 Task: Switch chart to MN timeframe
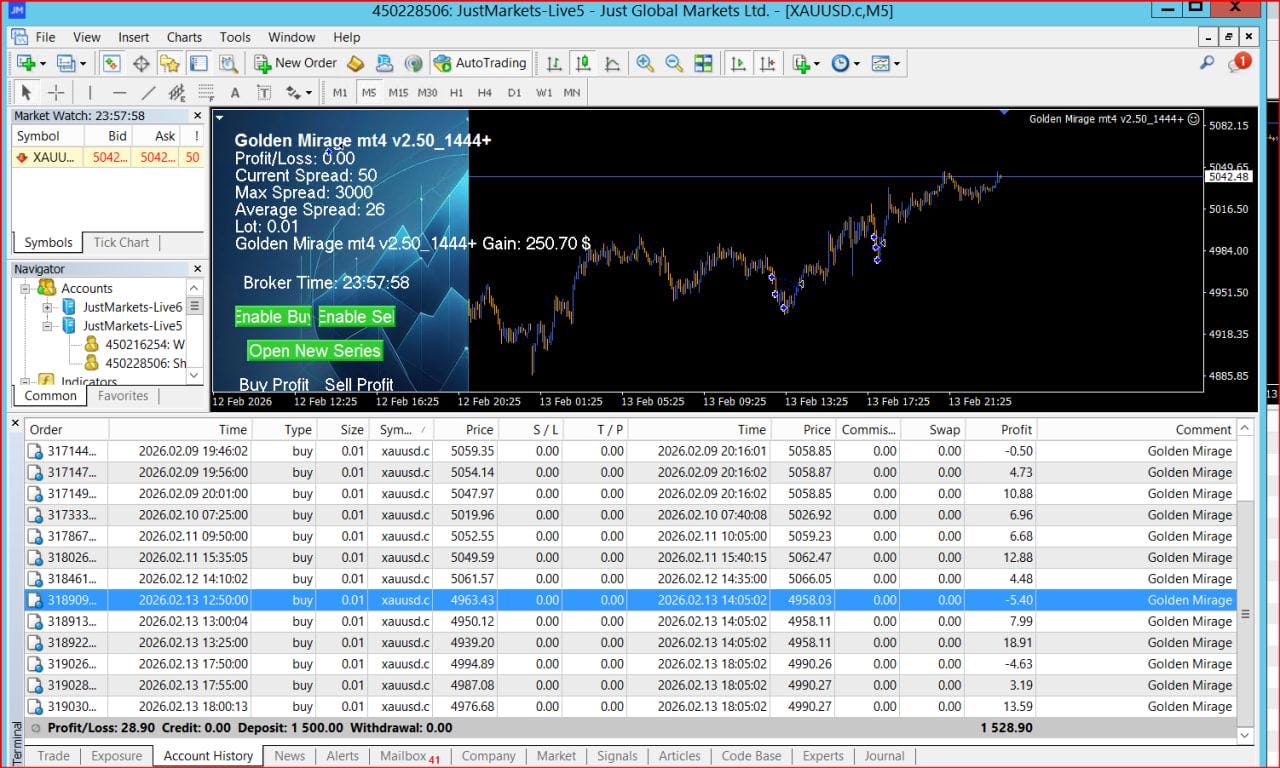coord(572,92)
